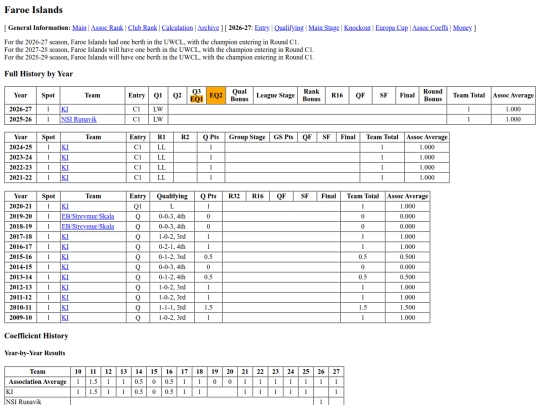The height and width of the screenshot is (405, 540).
Task: Go to the Calculation page link
Action: point(177,28)
